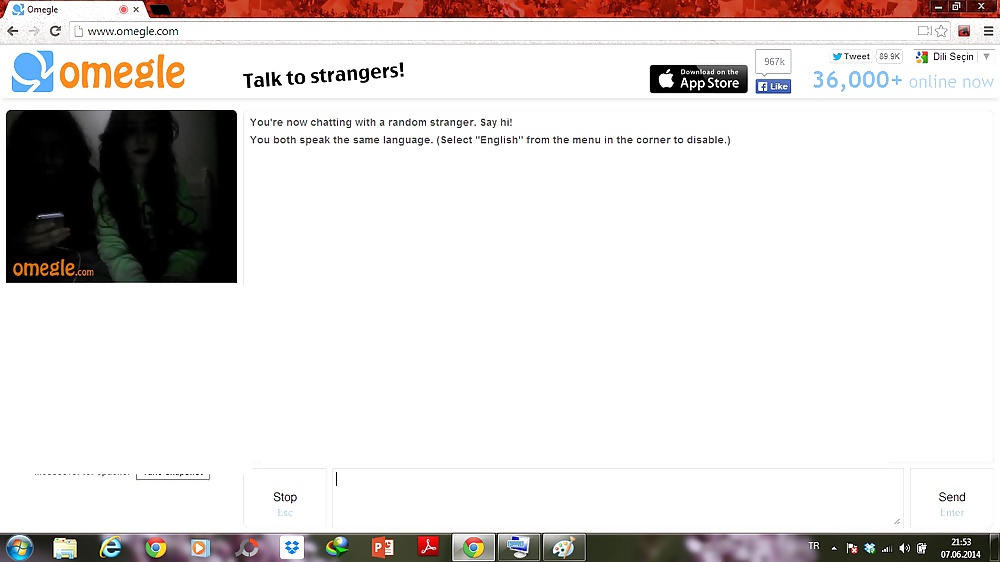Open the red extension icon in toolbar
Viewport: 1000px width, 562px height.
click(964, 31)
